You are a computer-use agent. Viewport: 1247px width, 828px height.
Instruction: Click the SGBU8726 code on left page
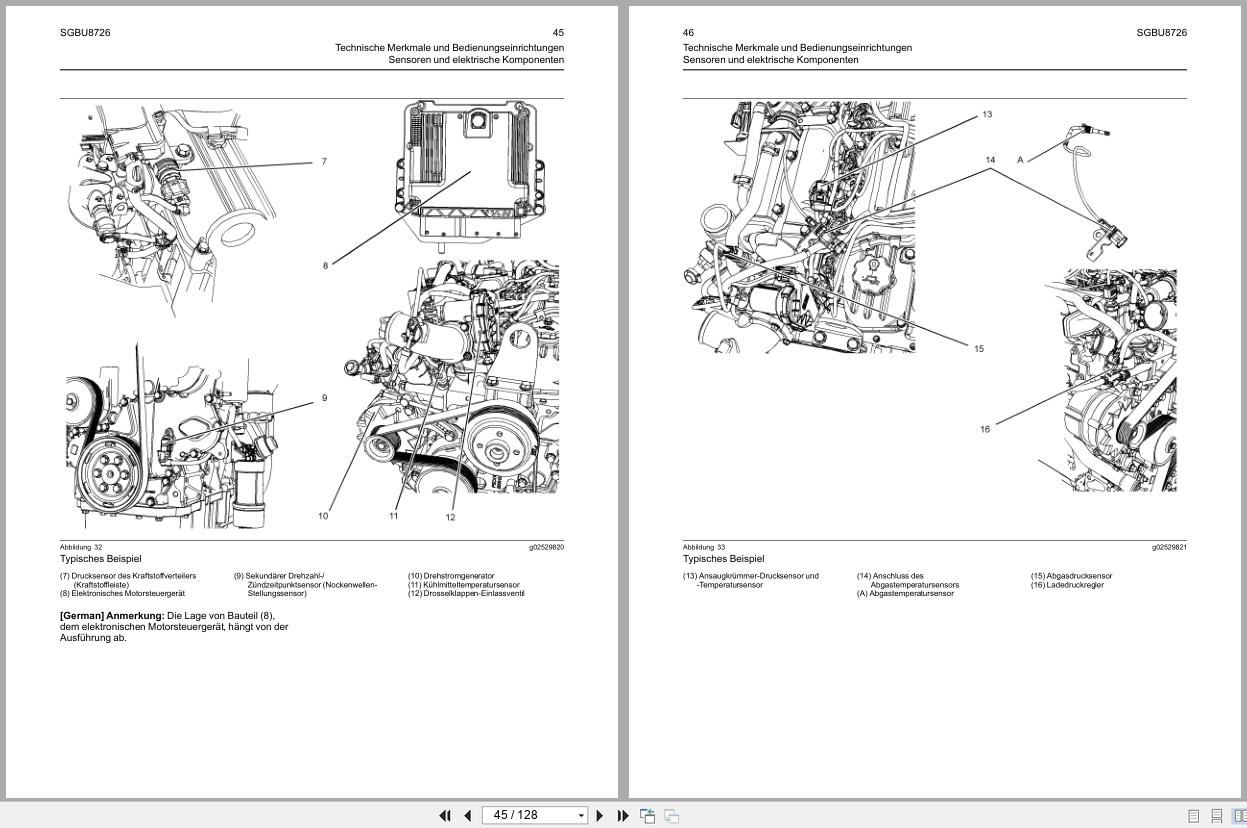(85, 33)
